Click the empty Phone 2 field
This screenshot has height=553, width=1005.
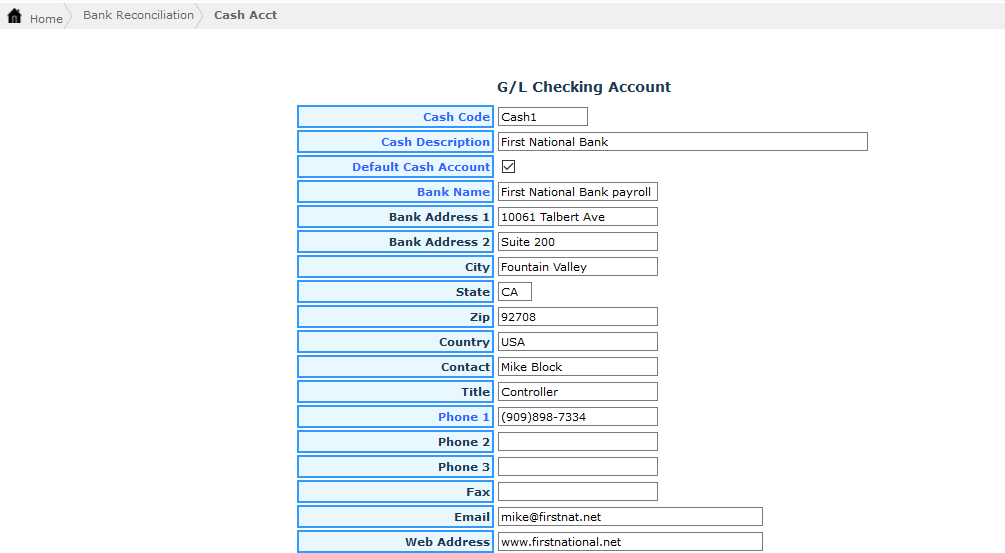[x=577, y=442]
